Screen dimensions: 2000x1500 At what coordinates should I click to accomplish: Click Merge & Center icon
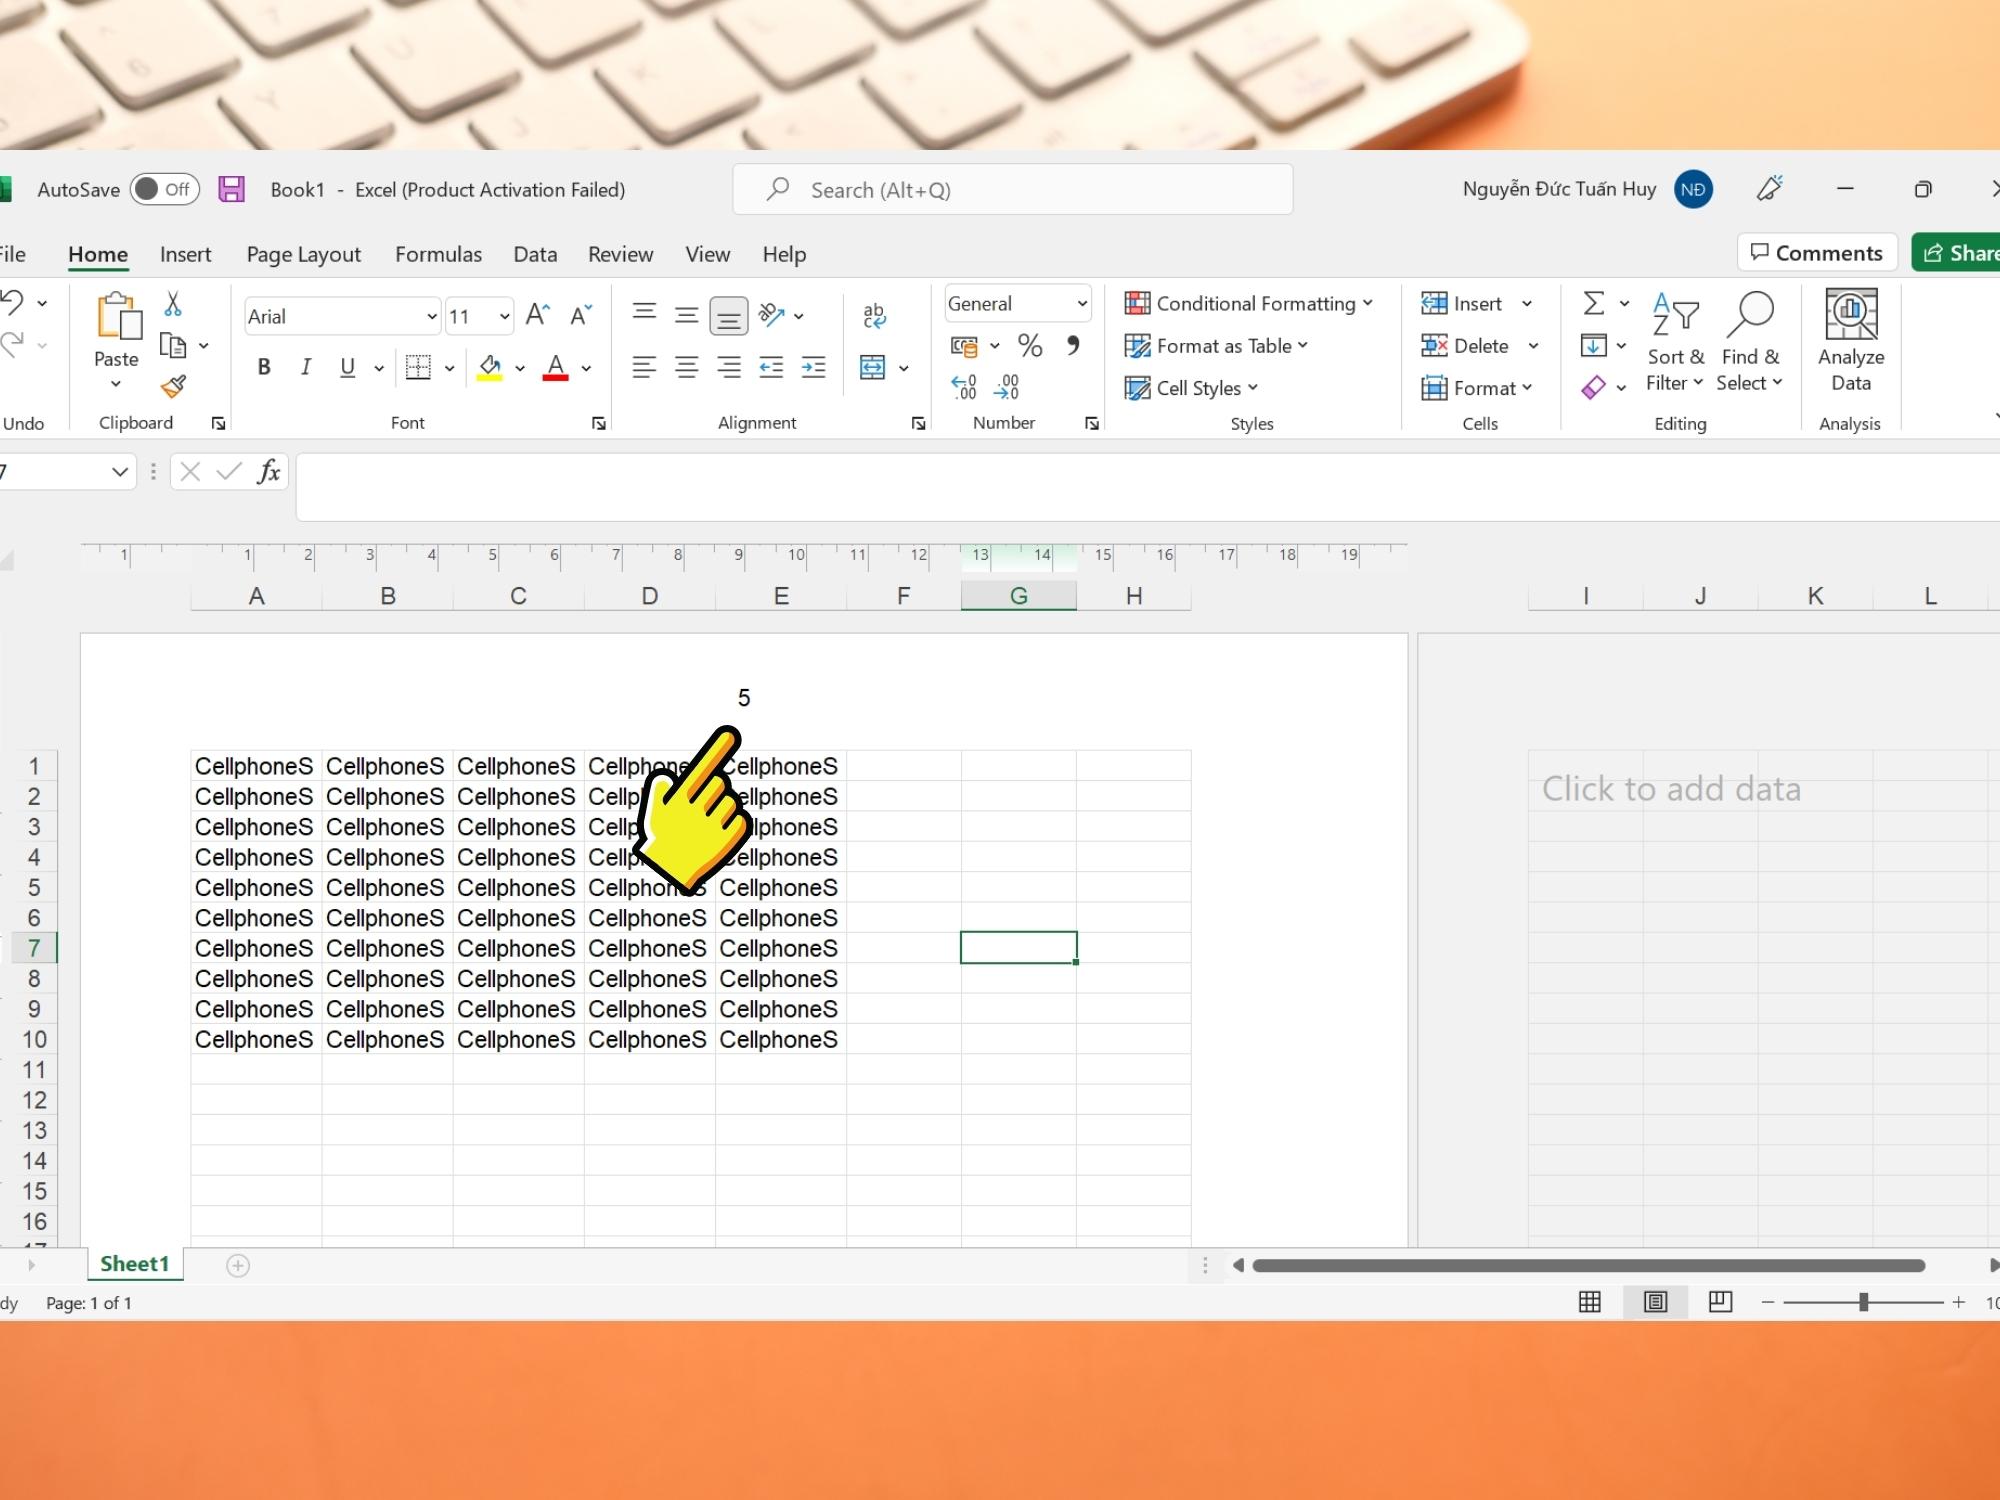[873, 367]
